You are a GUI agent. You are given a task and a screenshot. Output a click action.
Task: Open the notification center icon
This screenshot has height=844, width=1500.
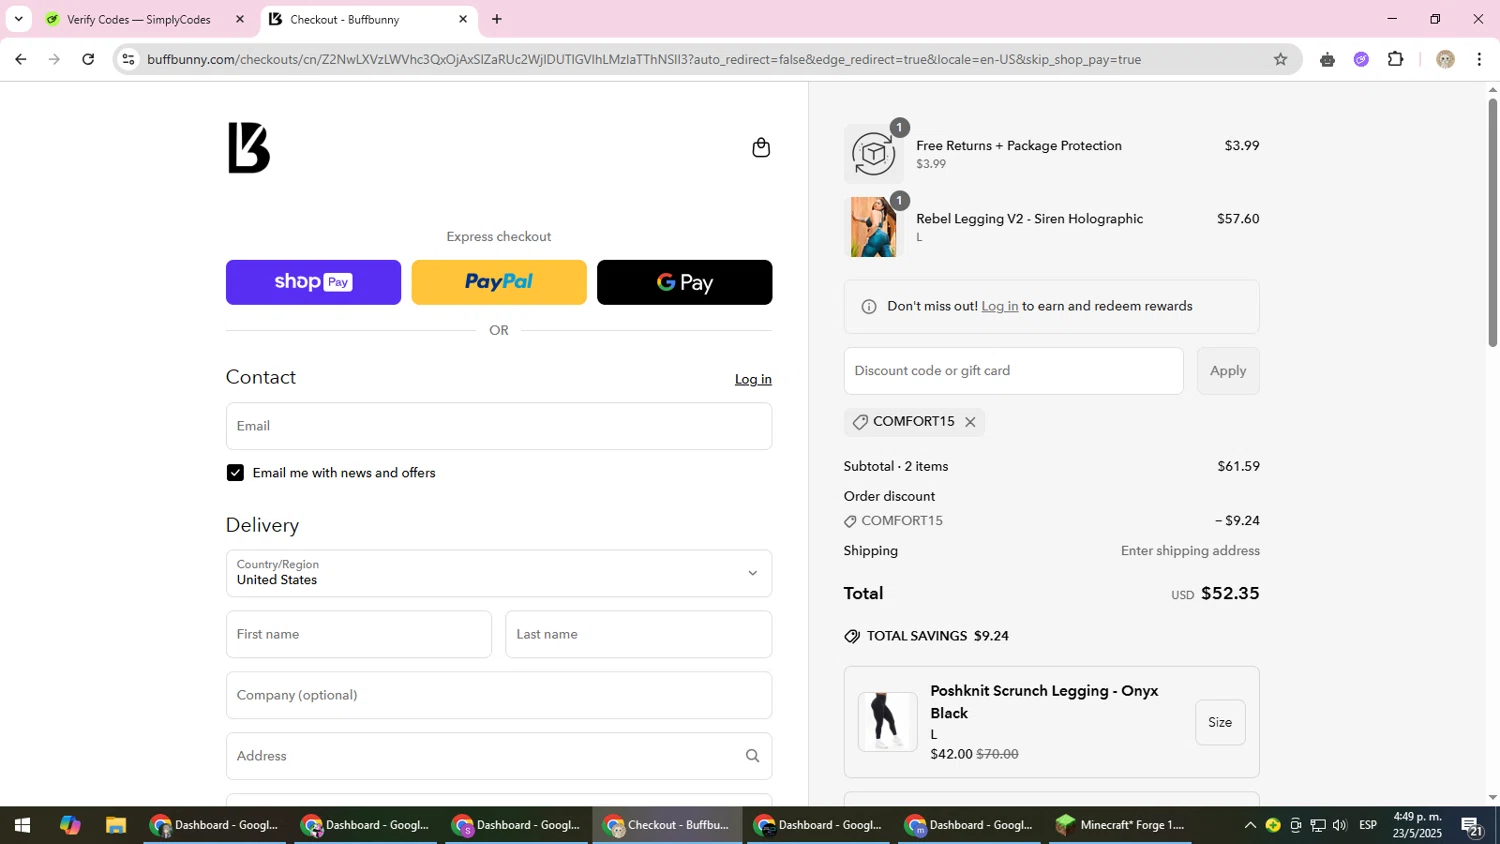1472,825
